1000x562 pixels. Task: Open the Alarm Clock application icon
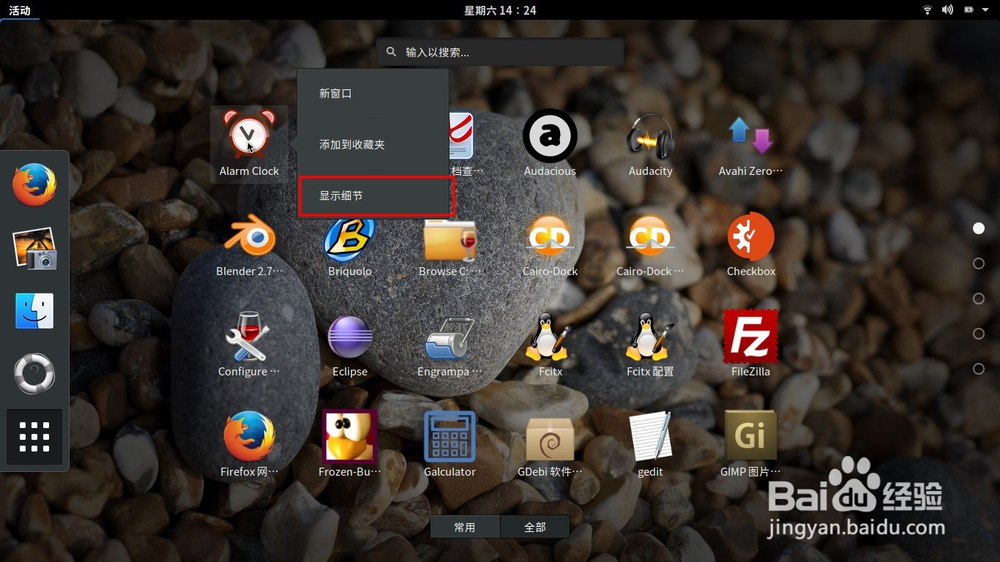pyautogui.click(x=249, y=134)
